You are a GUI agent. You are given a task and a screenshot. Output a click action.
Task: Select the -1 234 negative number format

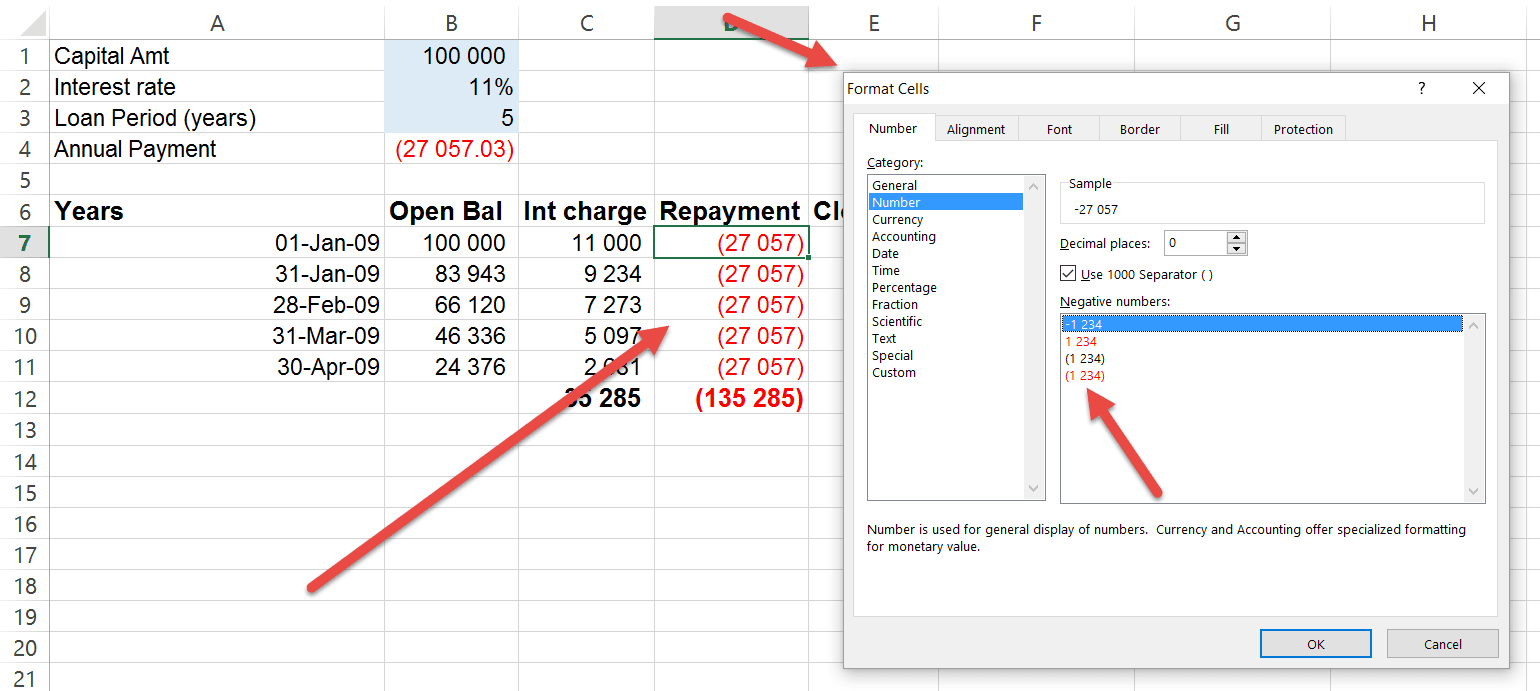pyautogui.click(x=1262, y=324)
